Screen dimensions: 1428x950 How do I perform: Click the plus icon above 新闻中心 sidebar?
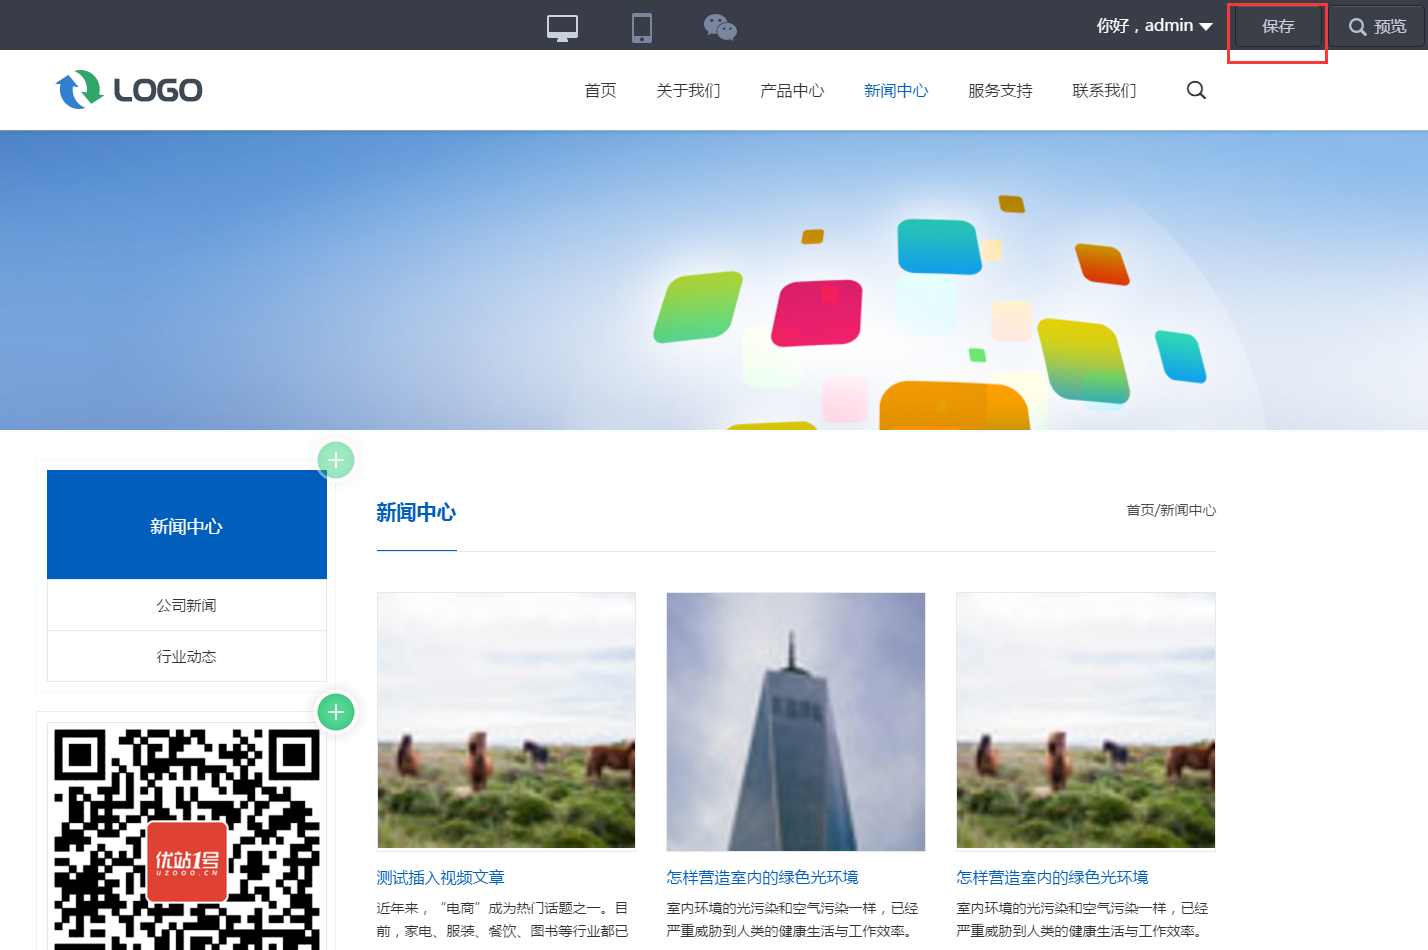pos(336,460)
